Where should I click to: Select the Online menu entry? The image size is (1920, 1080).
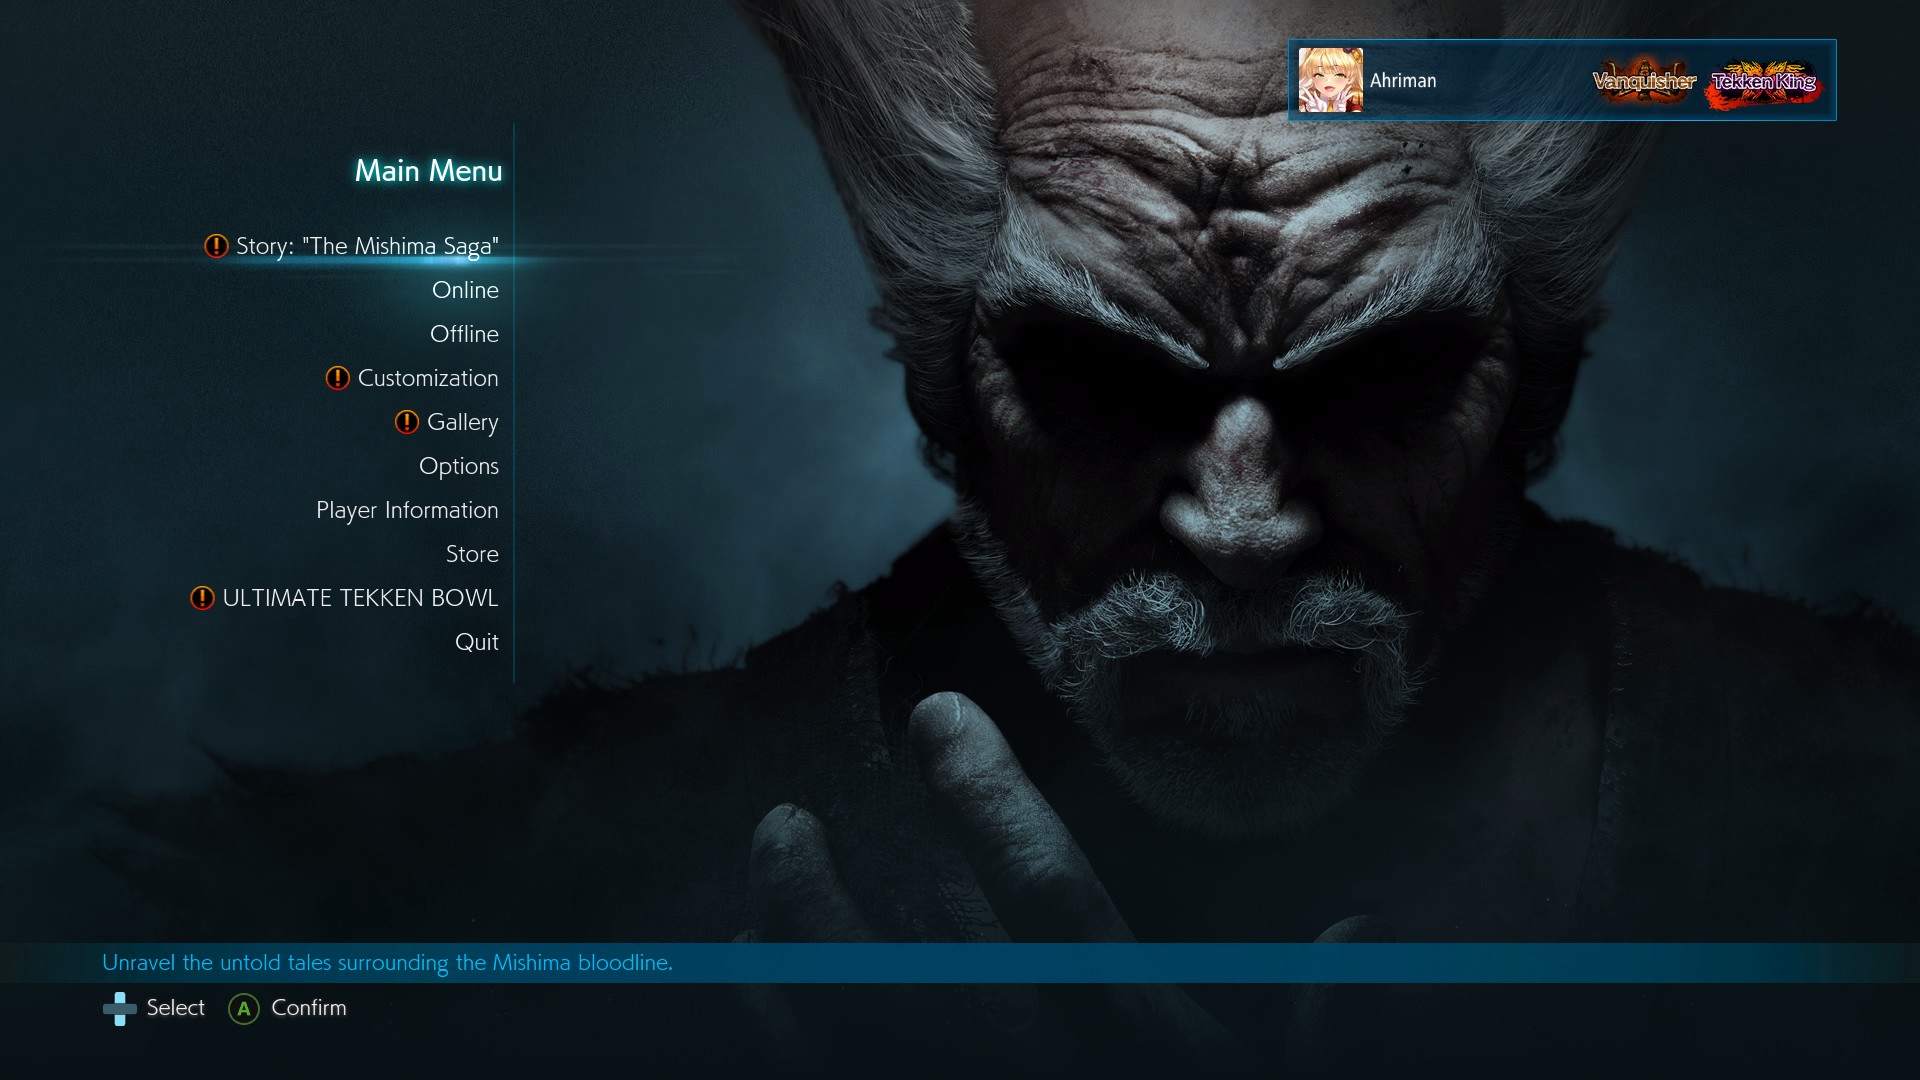465,290
